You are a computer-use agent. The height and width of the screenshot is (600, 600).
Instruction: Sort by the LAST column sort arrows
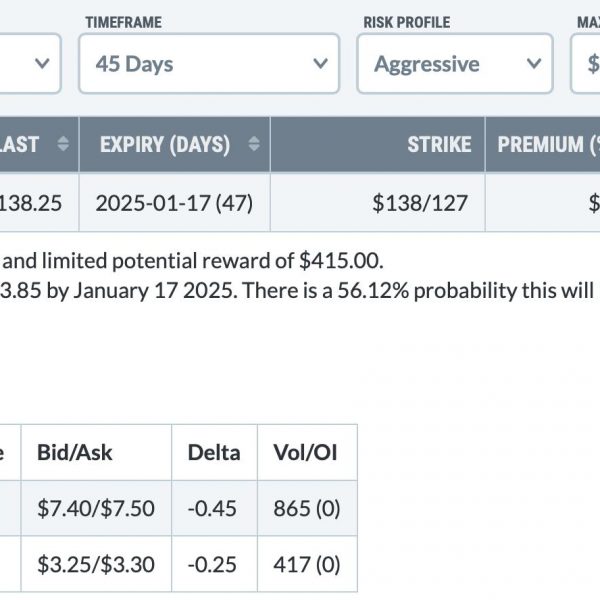(63, 144)
